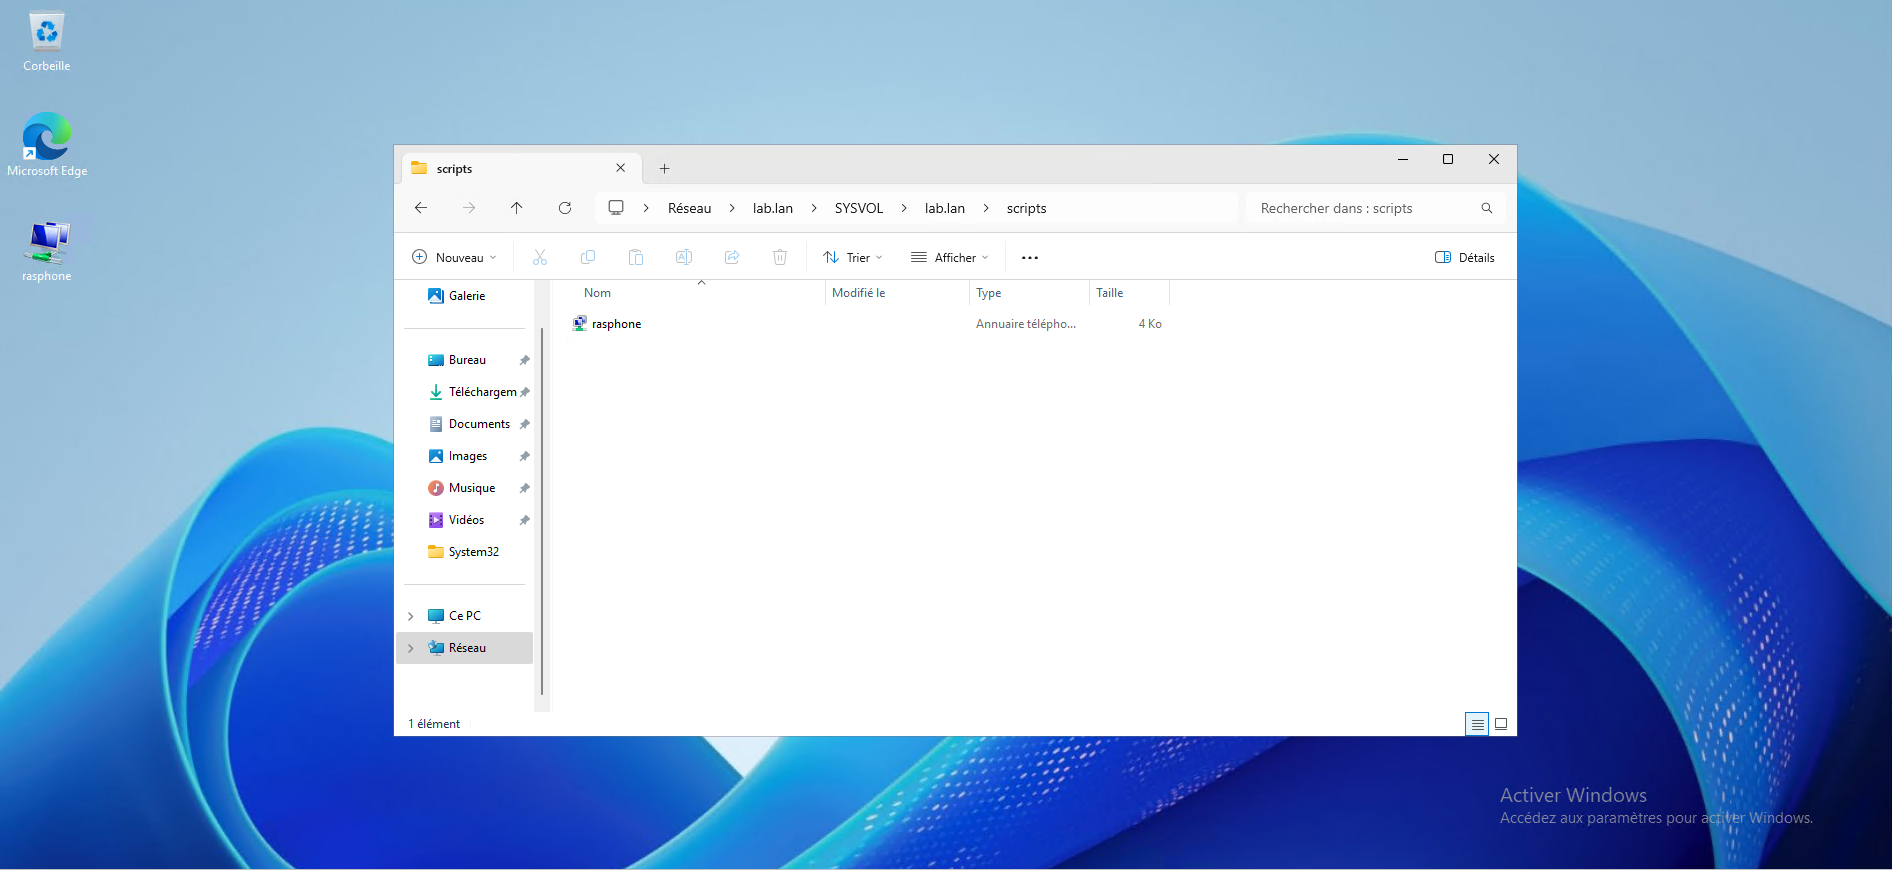
Task: Click the Rename icon in toolbar
Action: click(x=684, y=258)
